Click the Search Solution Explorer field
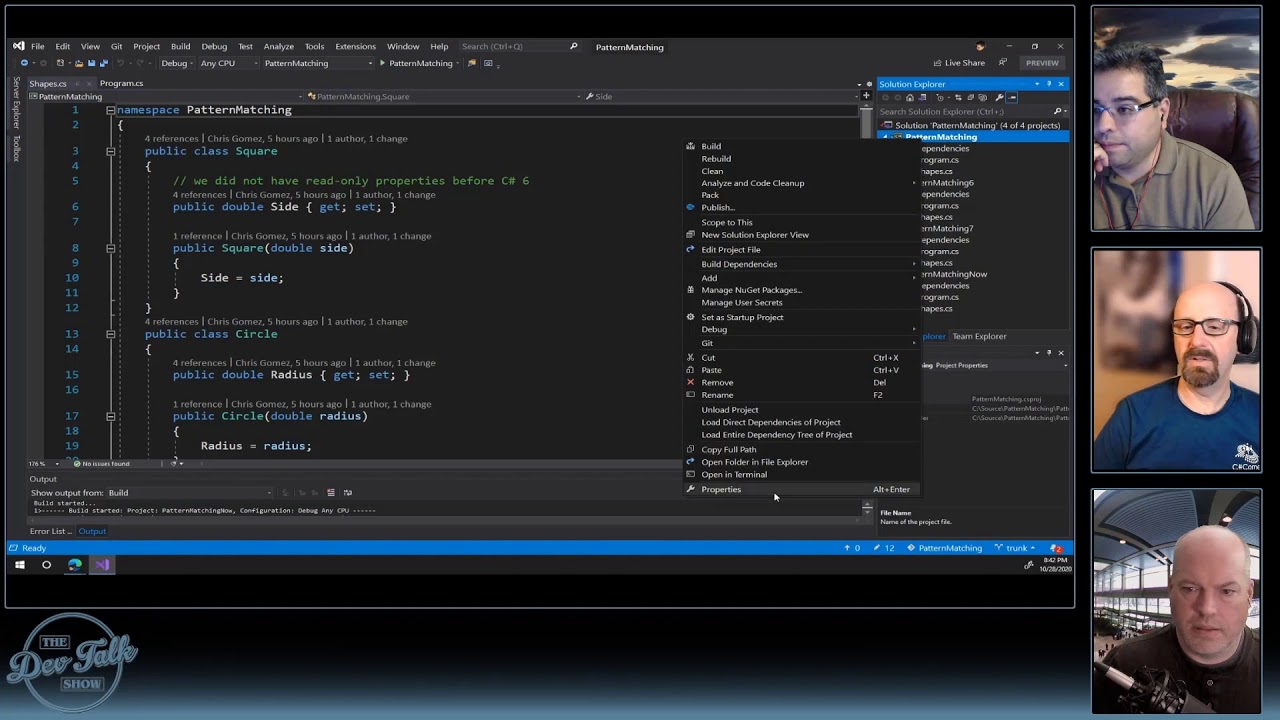This screenshot has width=1280, height=720. [x=972, y=112]
